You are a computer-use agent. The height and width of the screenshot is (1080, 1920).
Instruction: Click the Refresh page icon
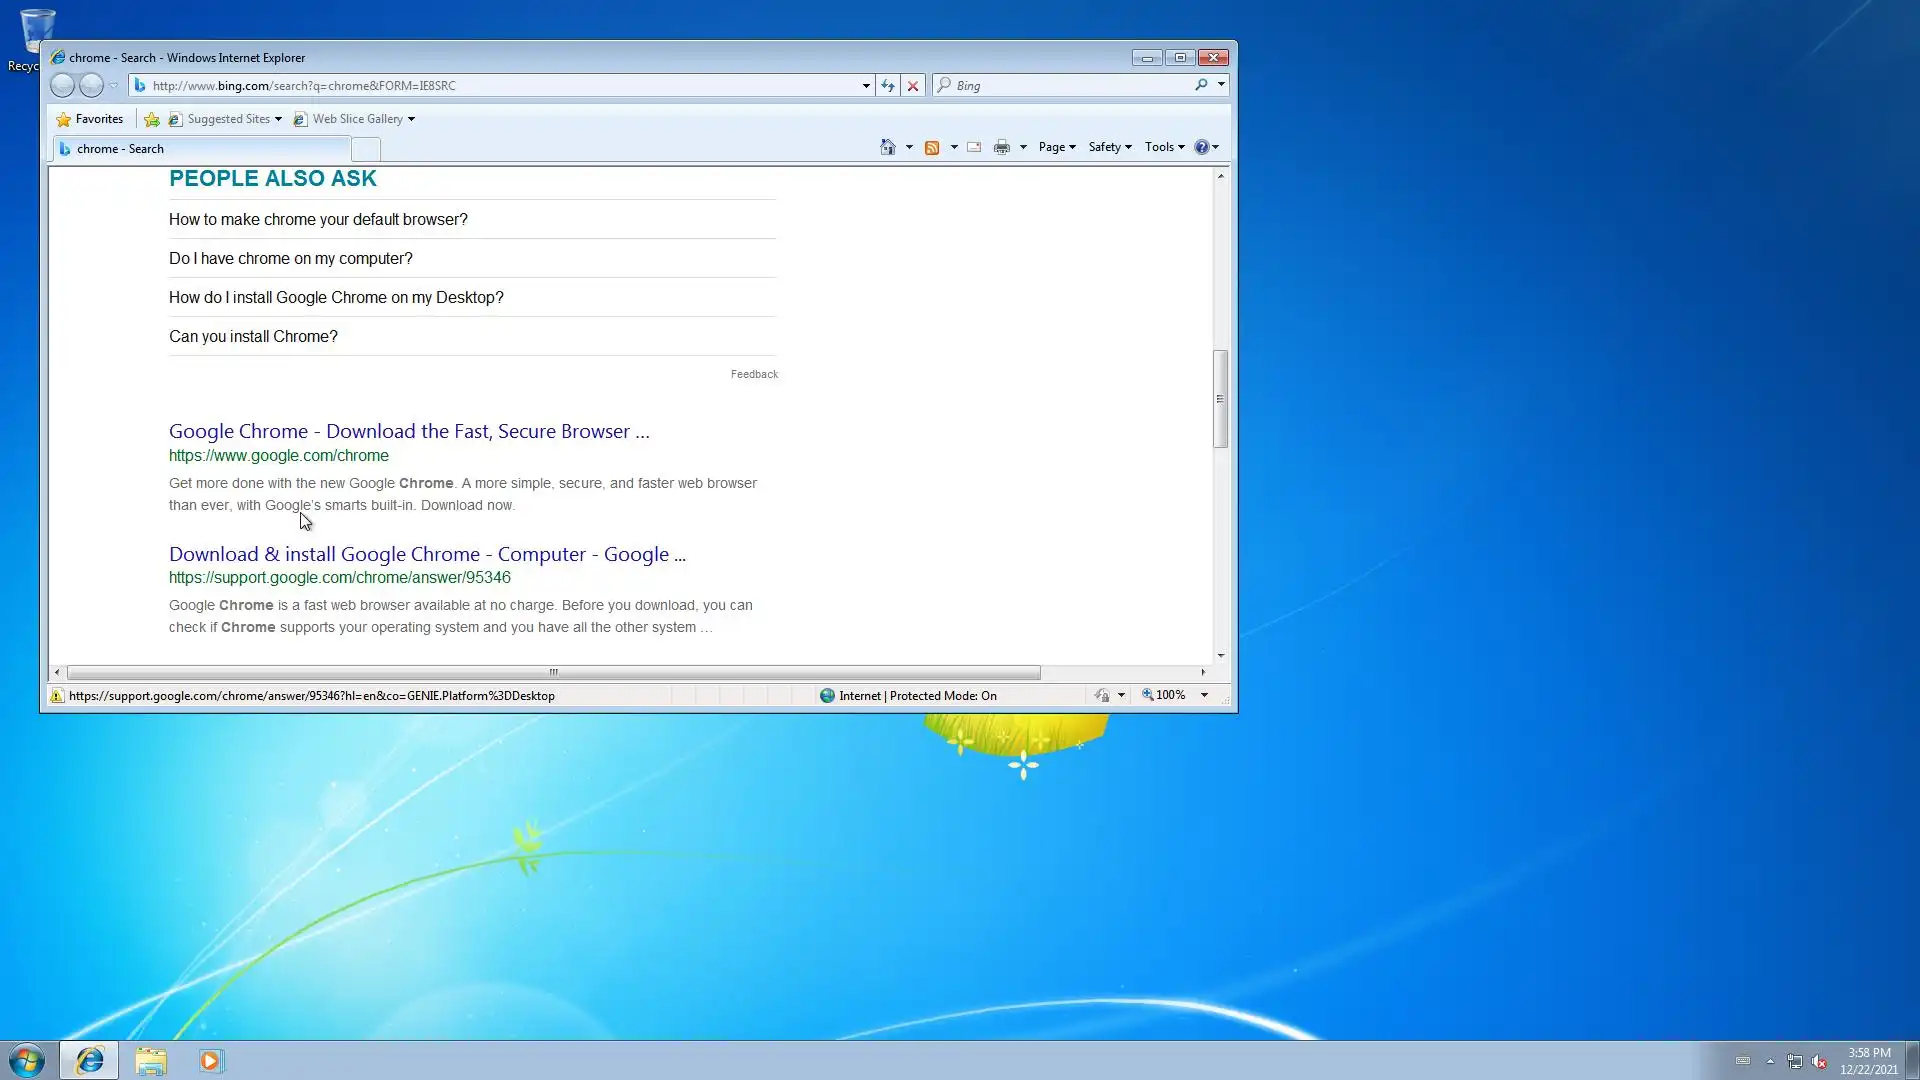(x=887, y=86)
